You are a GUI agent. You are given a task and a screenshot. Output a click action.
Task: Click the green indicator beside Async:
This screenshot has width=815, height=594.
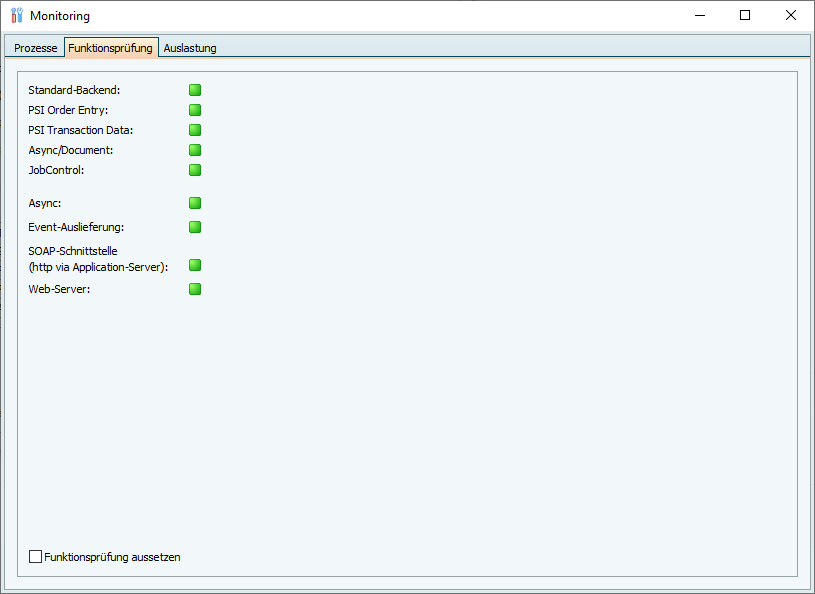pyautogui.click(x=195, y=203)
